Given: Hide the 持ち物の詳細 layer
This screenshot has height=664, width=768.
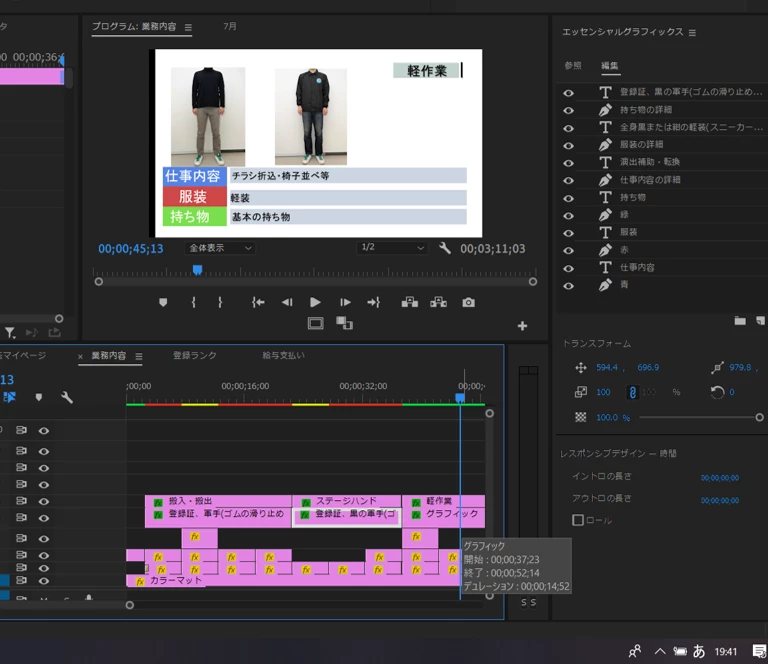Looking at the screenshot, I should point(568,111).
